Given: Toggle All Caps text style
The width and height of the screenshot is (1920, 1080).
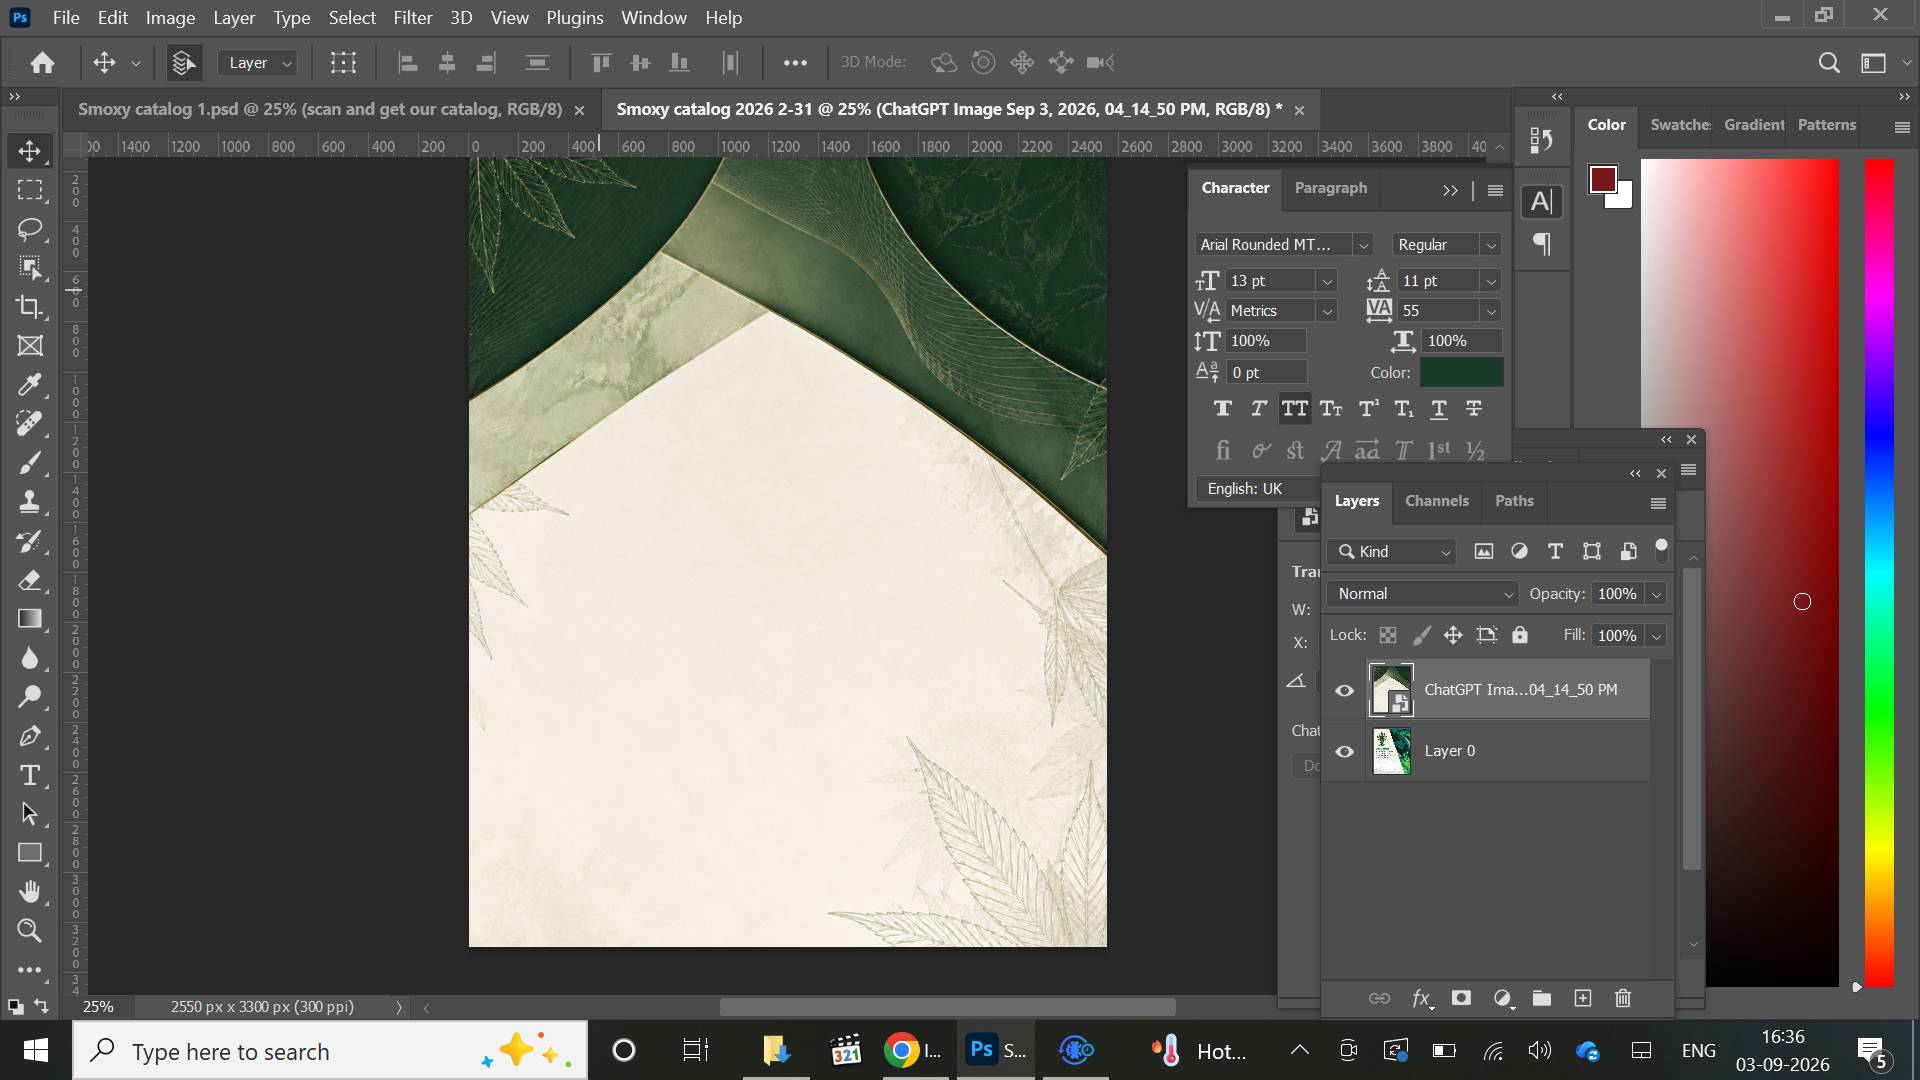Looking at the screenshot, I should [1294, 408].
